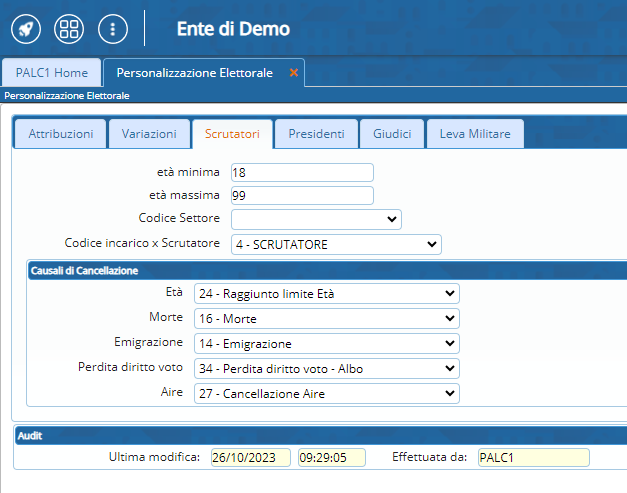Go to the Presidenti tab
Image resolution: width=627 pixels, height=493 pixels.
[316, 134]
